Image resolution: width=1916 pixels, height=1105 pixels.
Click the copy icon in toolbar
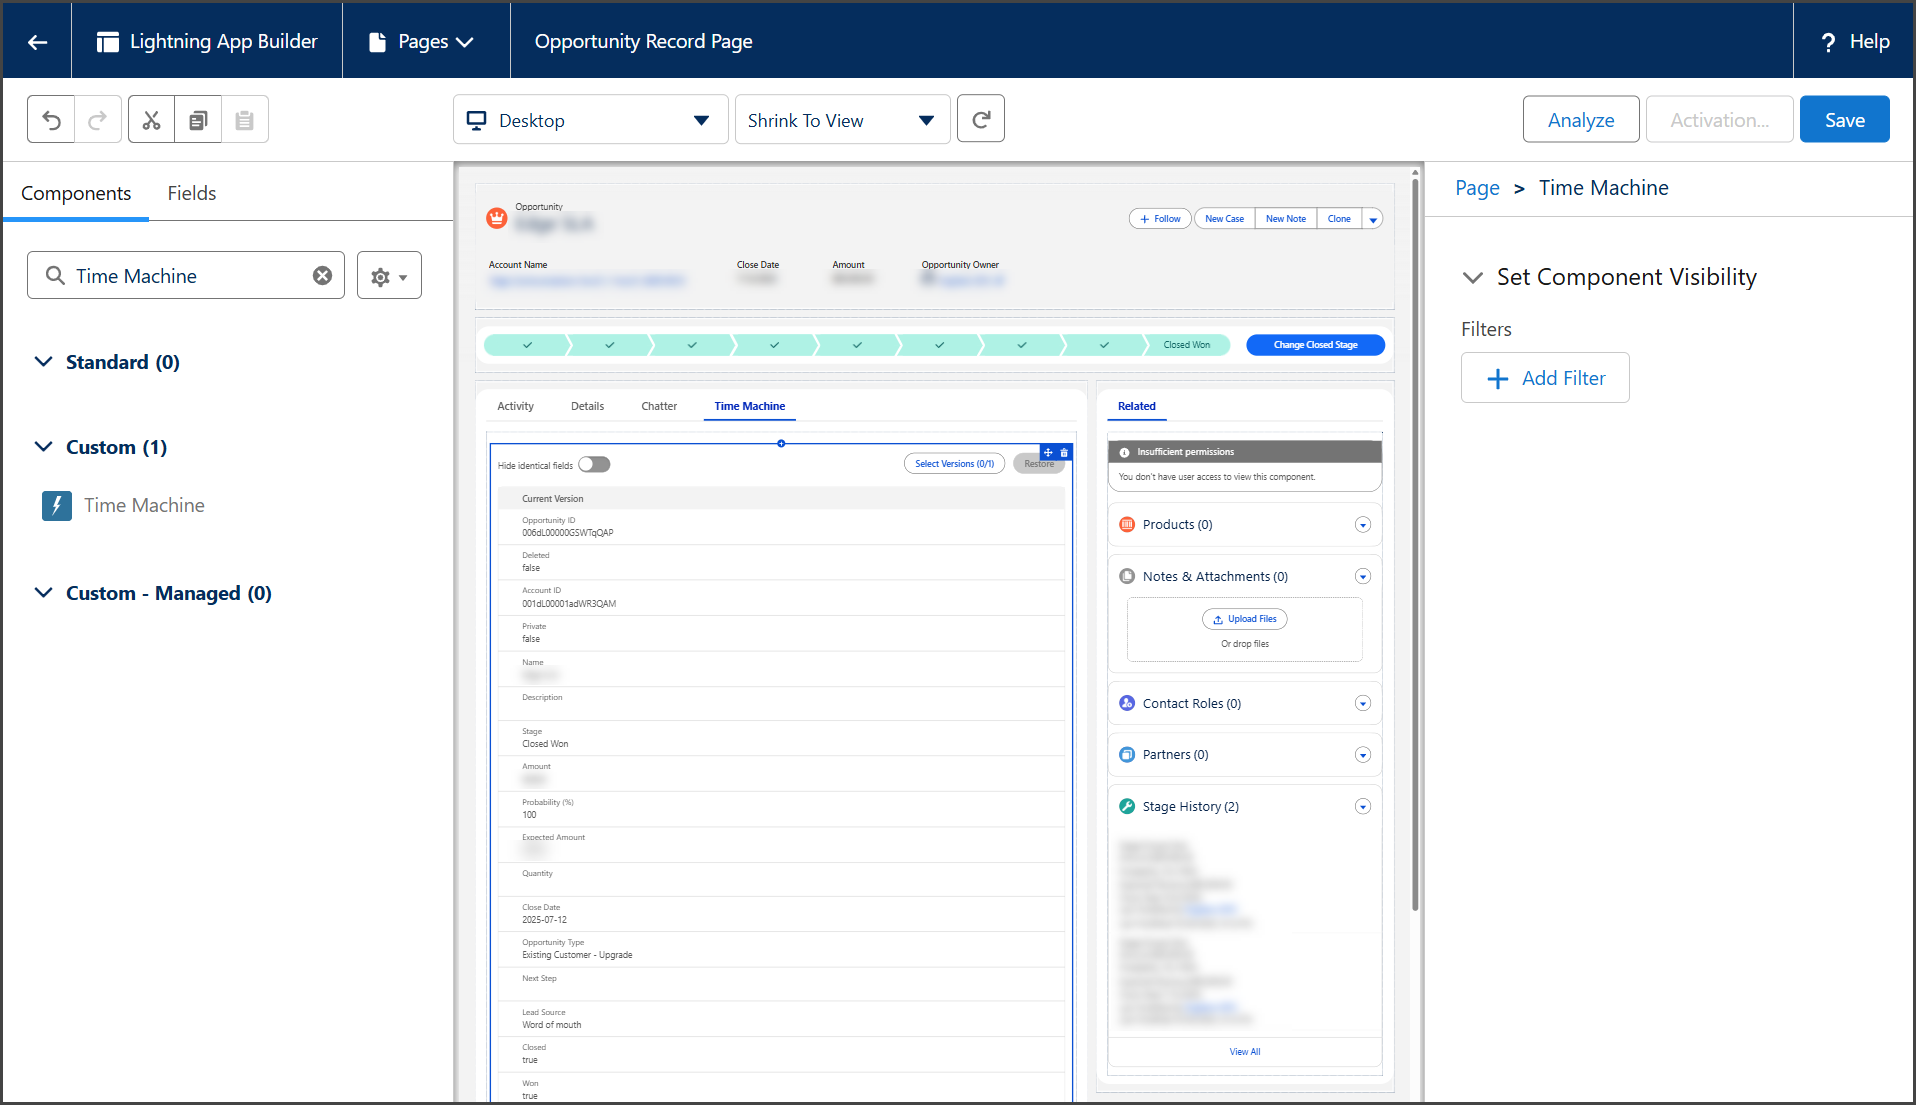click(198, 120)
